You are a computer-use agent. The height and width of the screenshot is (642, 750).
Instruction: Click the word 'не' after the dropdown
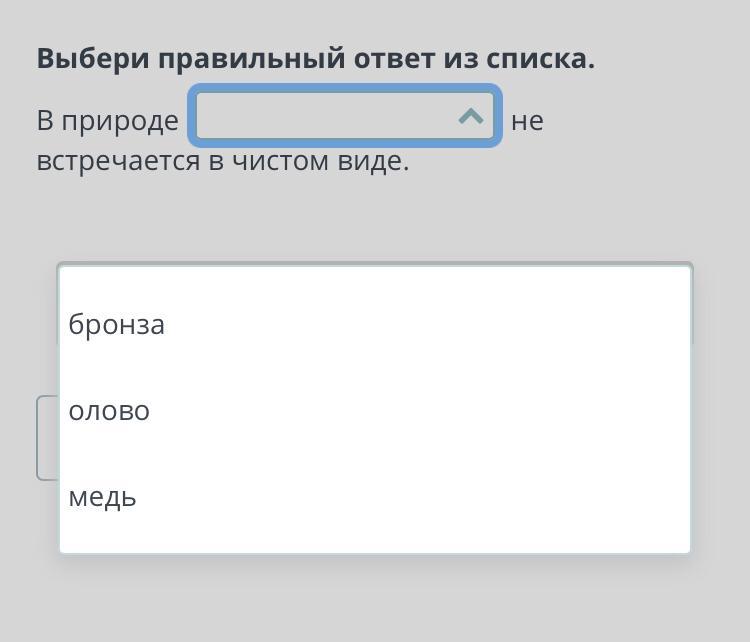click(x=527, y=121)
